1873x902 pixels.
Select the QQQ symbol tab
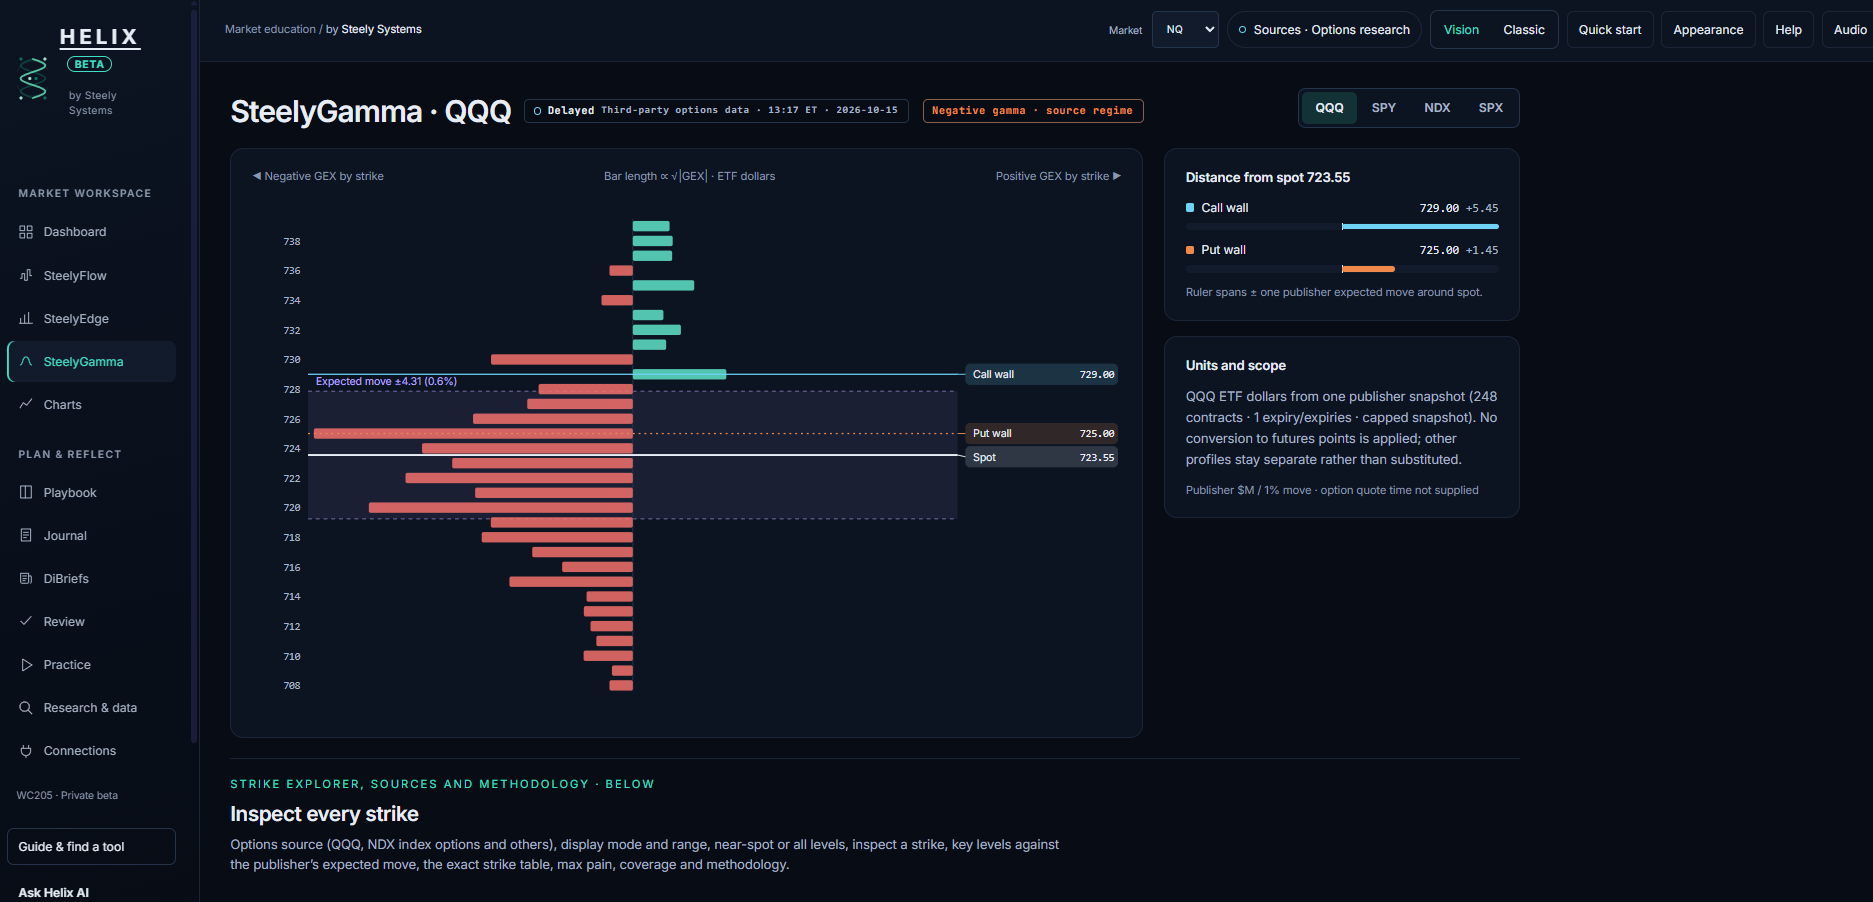(x=1329, y=108)
